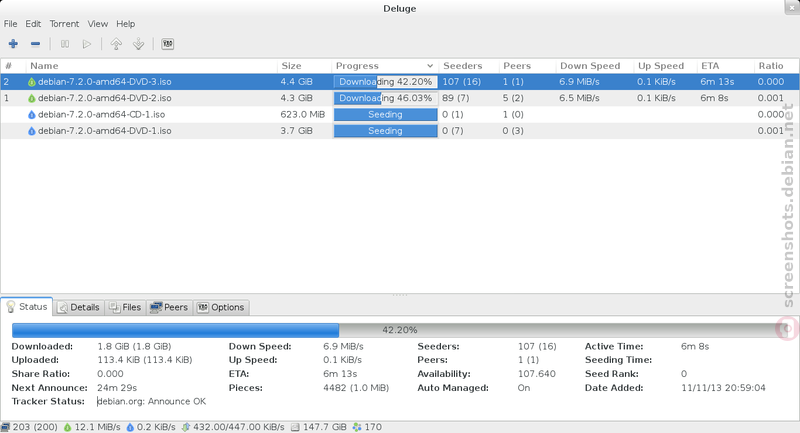Click the 6m 8s ETA cell in torrent list
Screen dimensions: 800x433
(714, 98)
